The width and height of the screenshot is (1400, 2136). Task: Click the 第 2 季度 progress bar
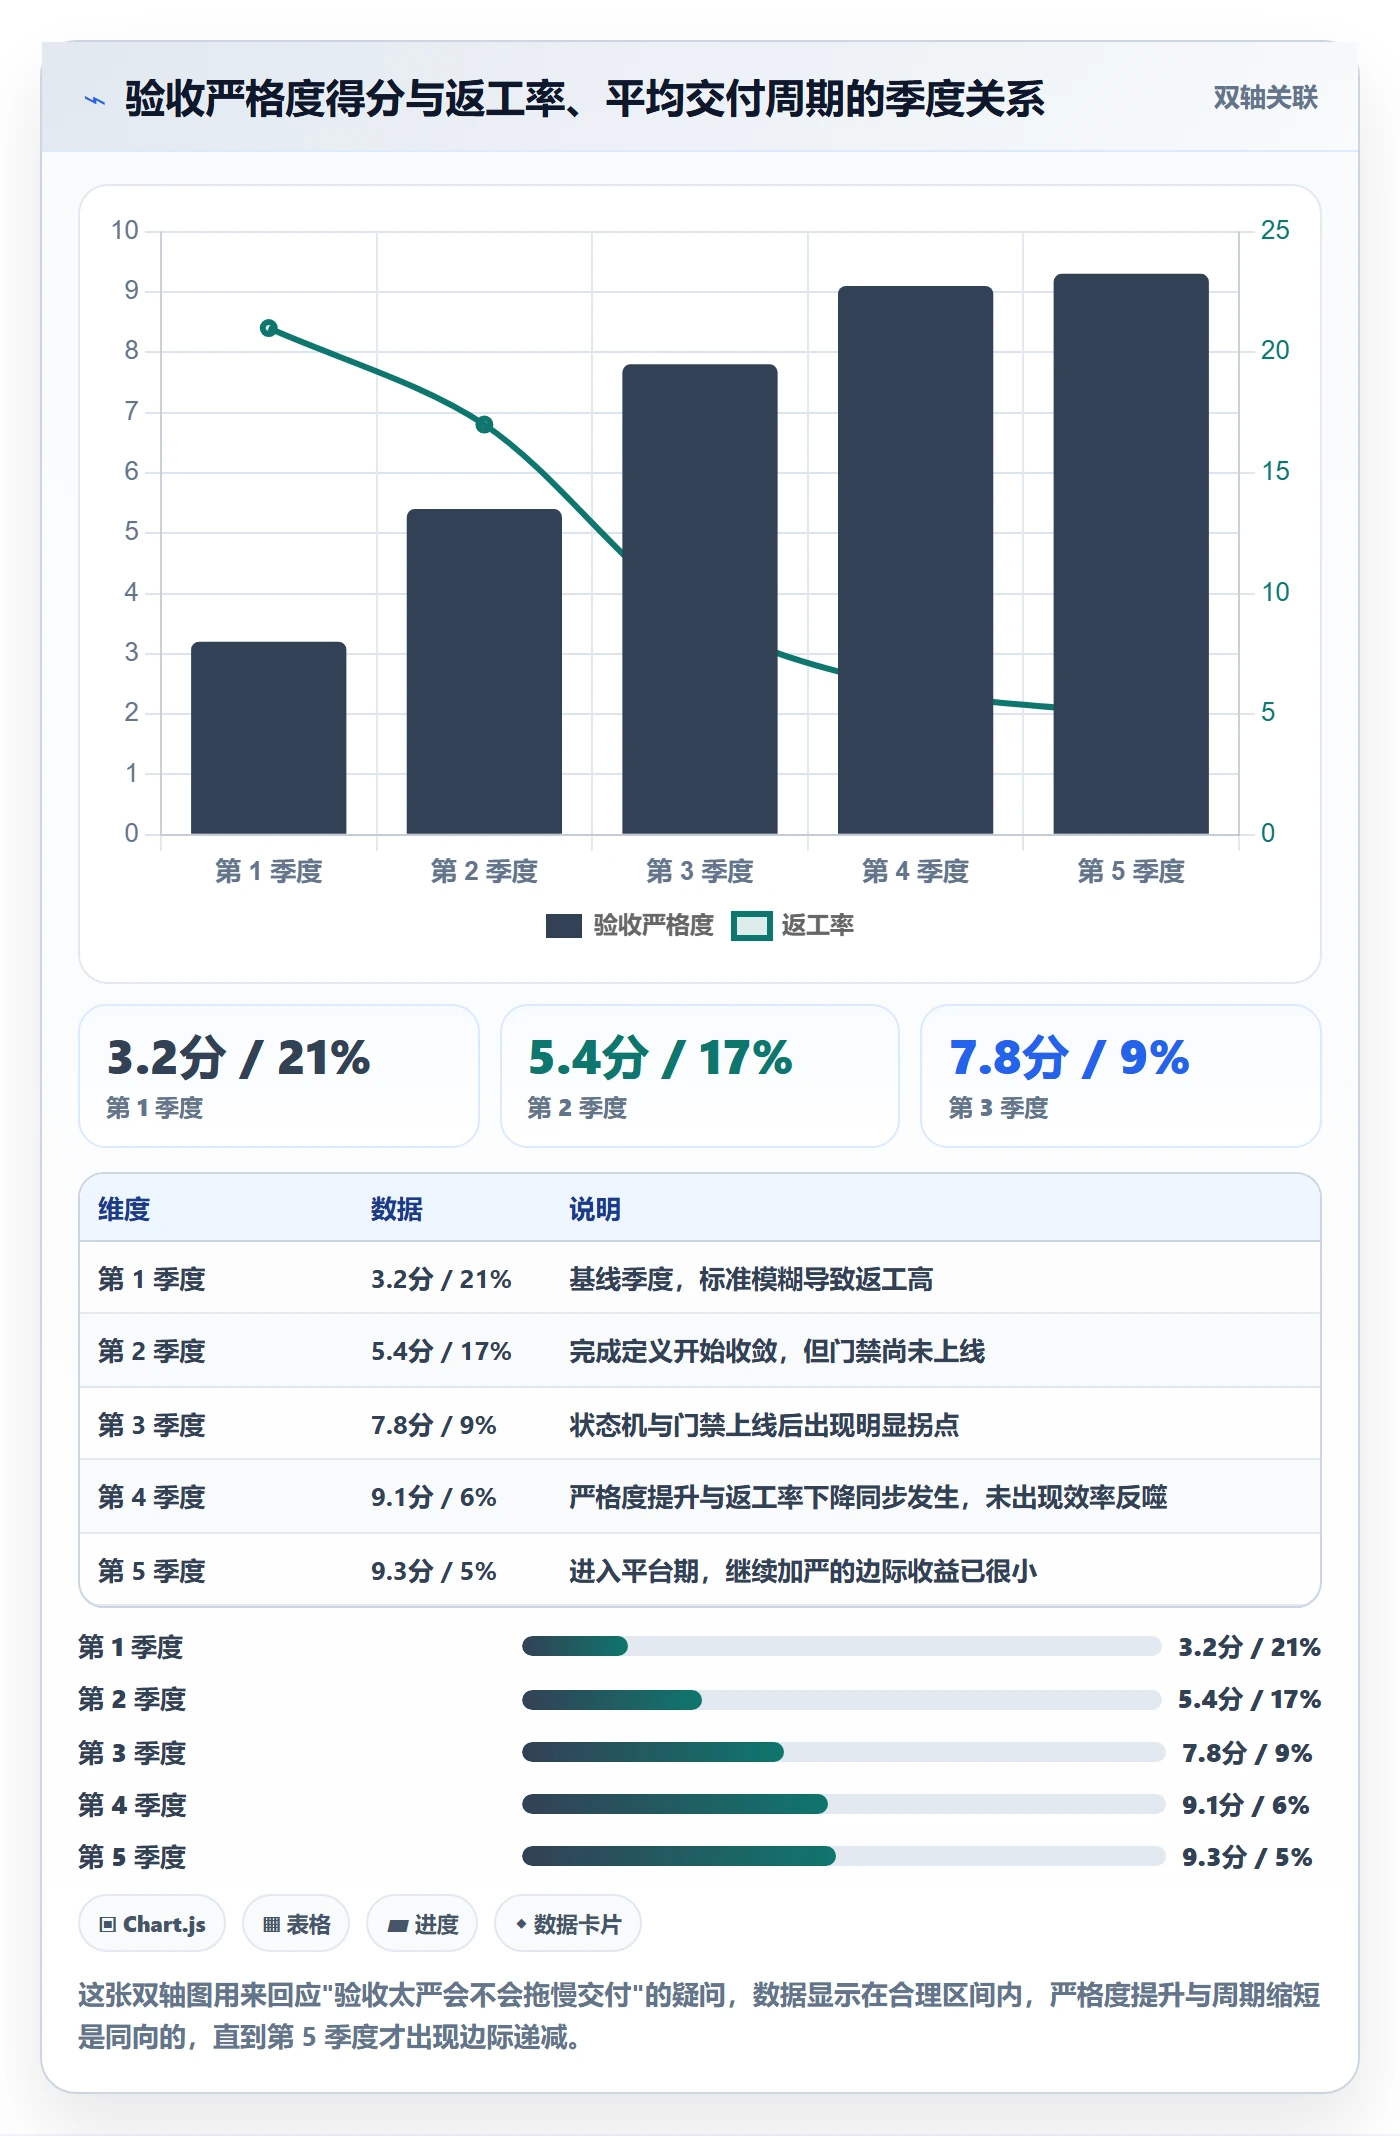click(x=841, y=1699)
